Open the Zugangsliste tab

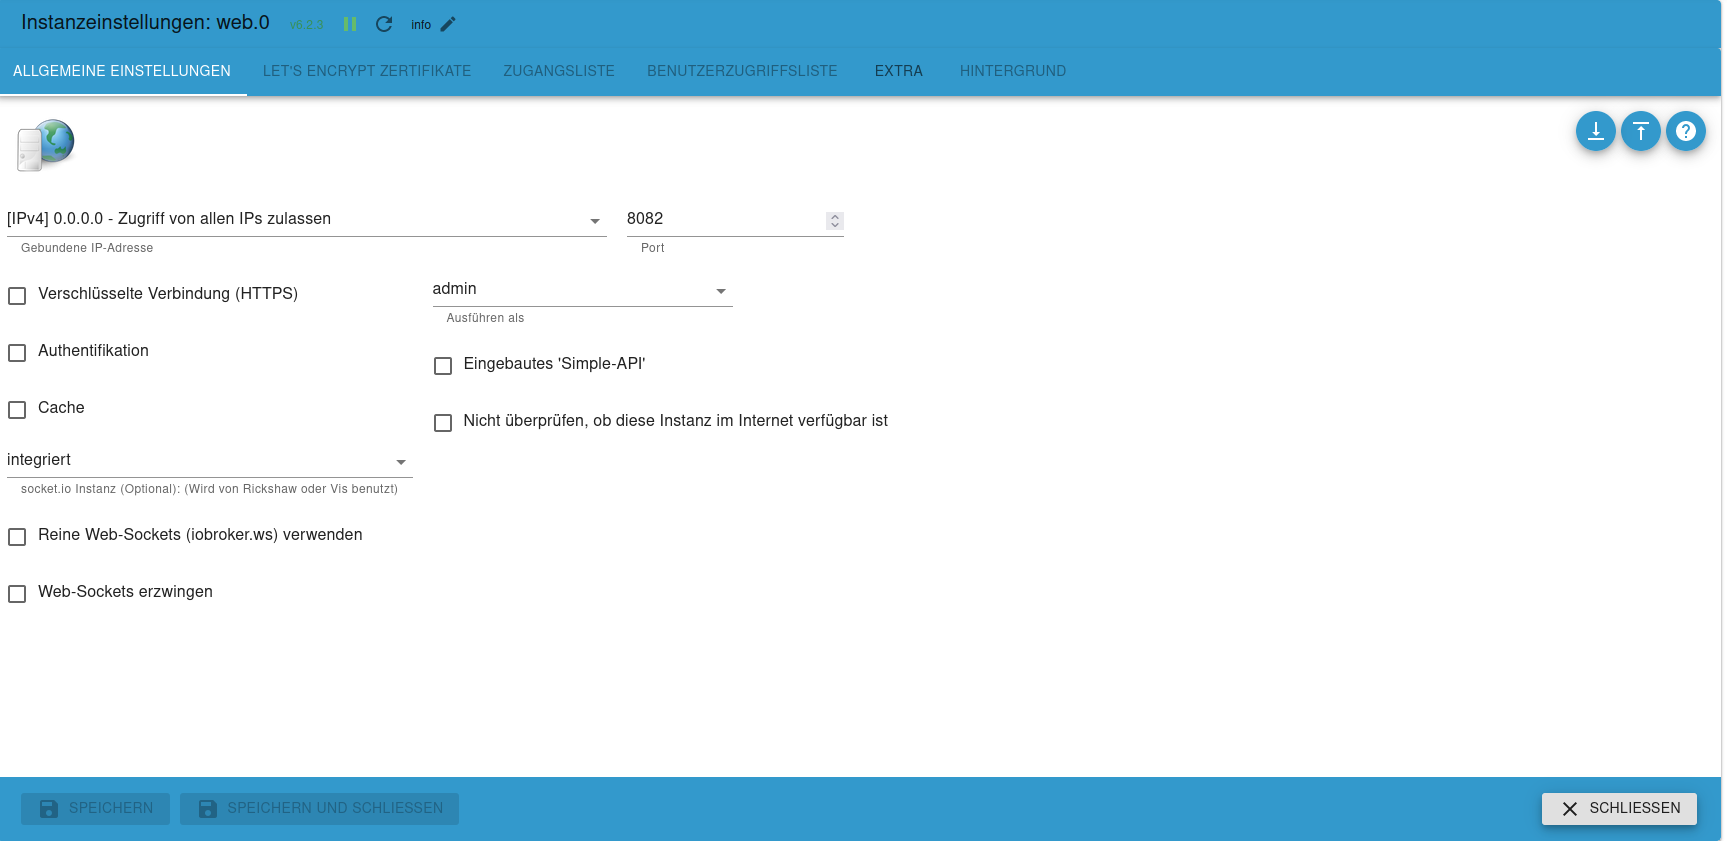[558, 71]
